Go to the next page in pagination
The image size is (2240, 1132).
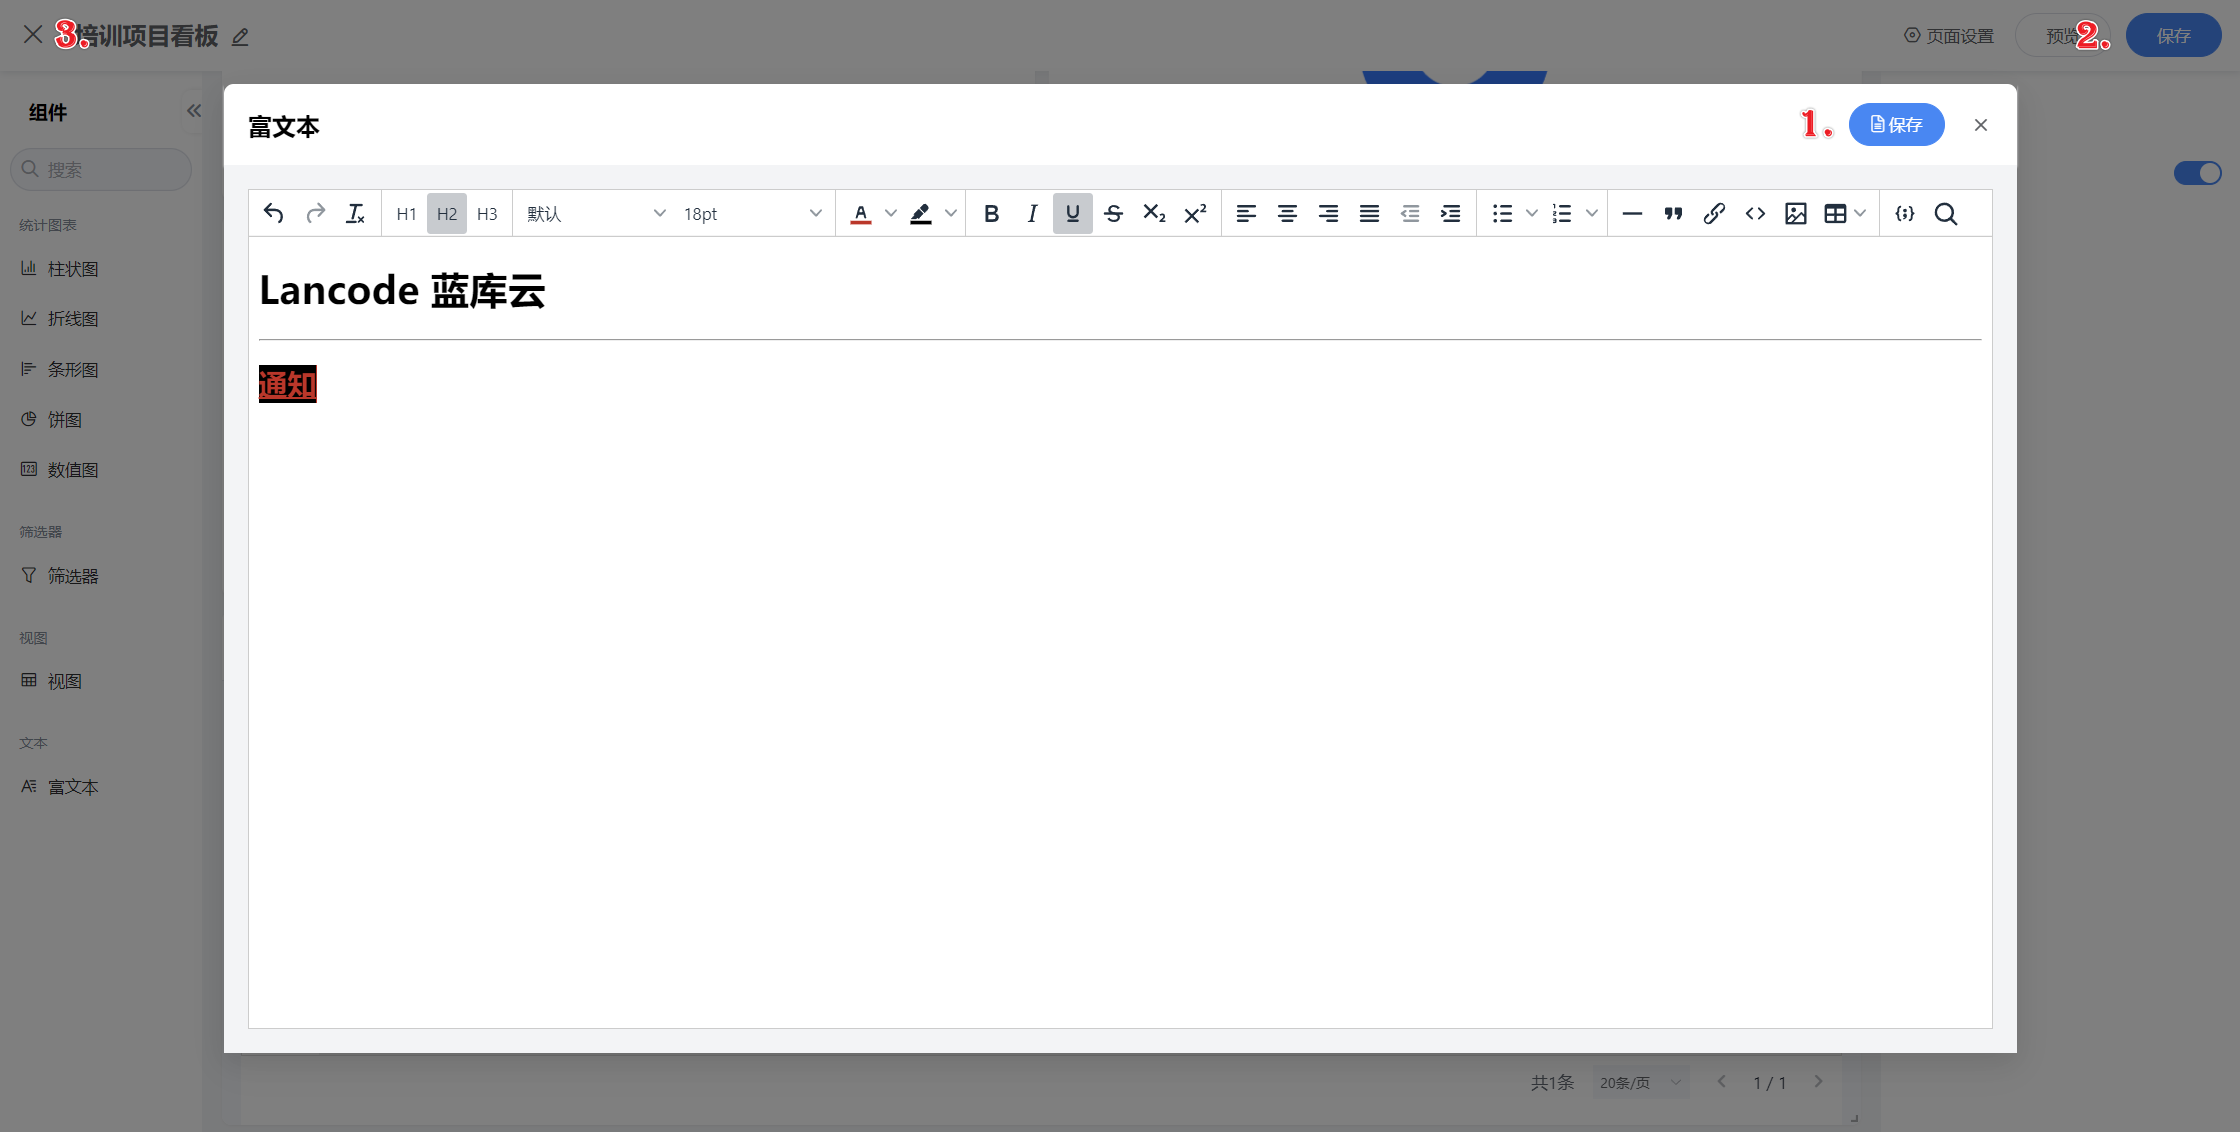1819,1081
